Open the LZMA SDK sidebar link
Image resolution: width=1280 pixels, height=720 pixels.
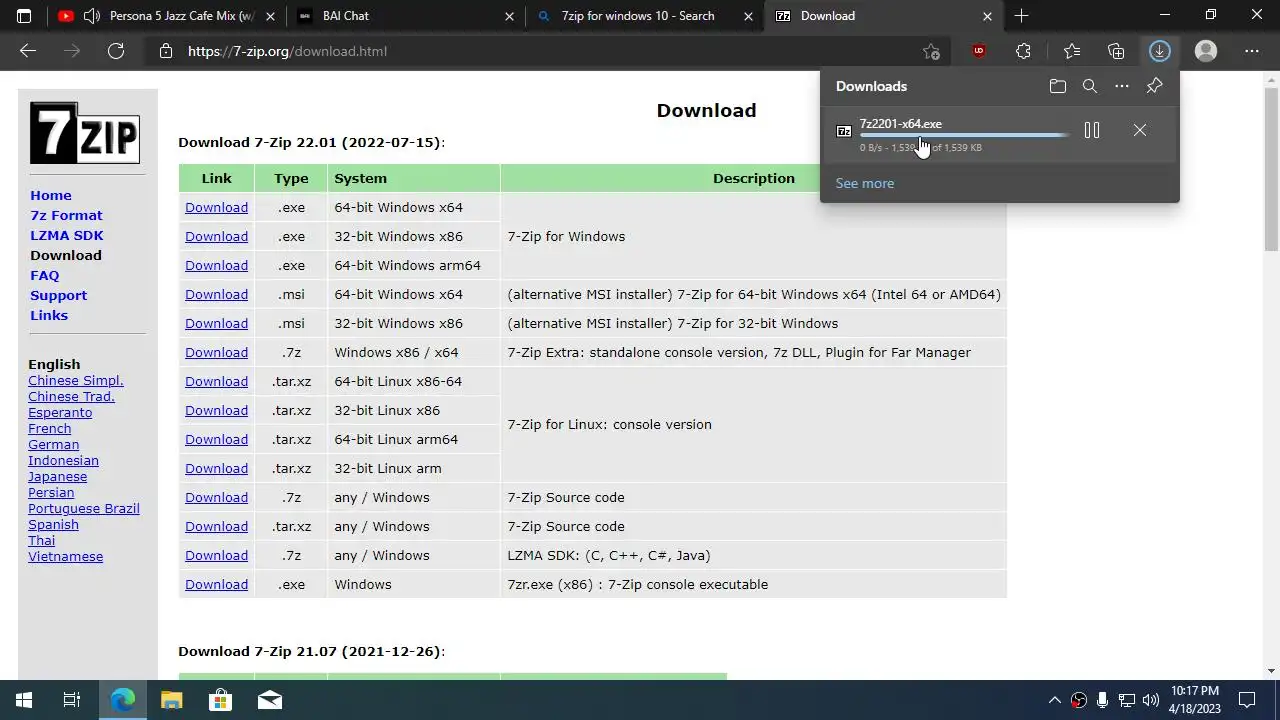coord(67,235)
